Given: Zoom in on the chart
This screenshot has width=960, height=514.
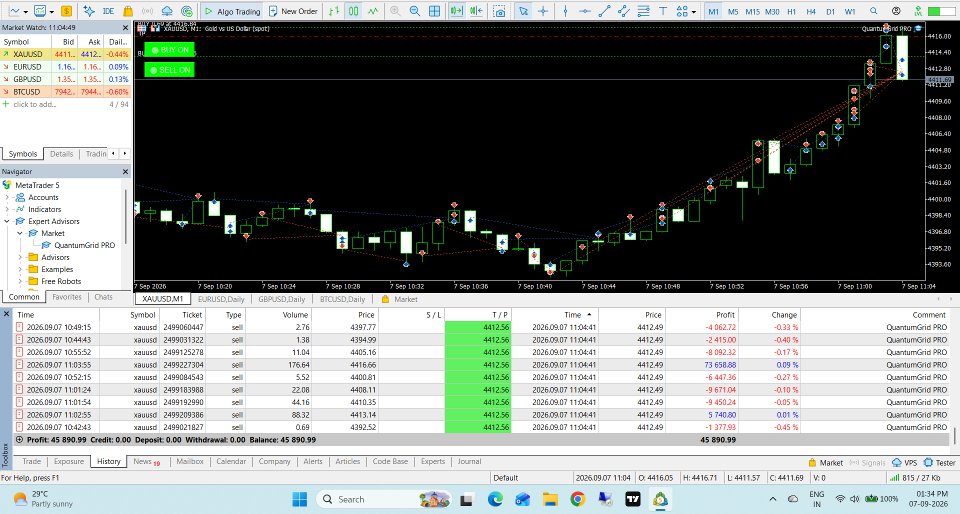Looking at the screenshot, I should point(395,11).
